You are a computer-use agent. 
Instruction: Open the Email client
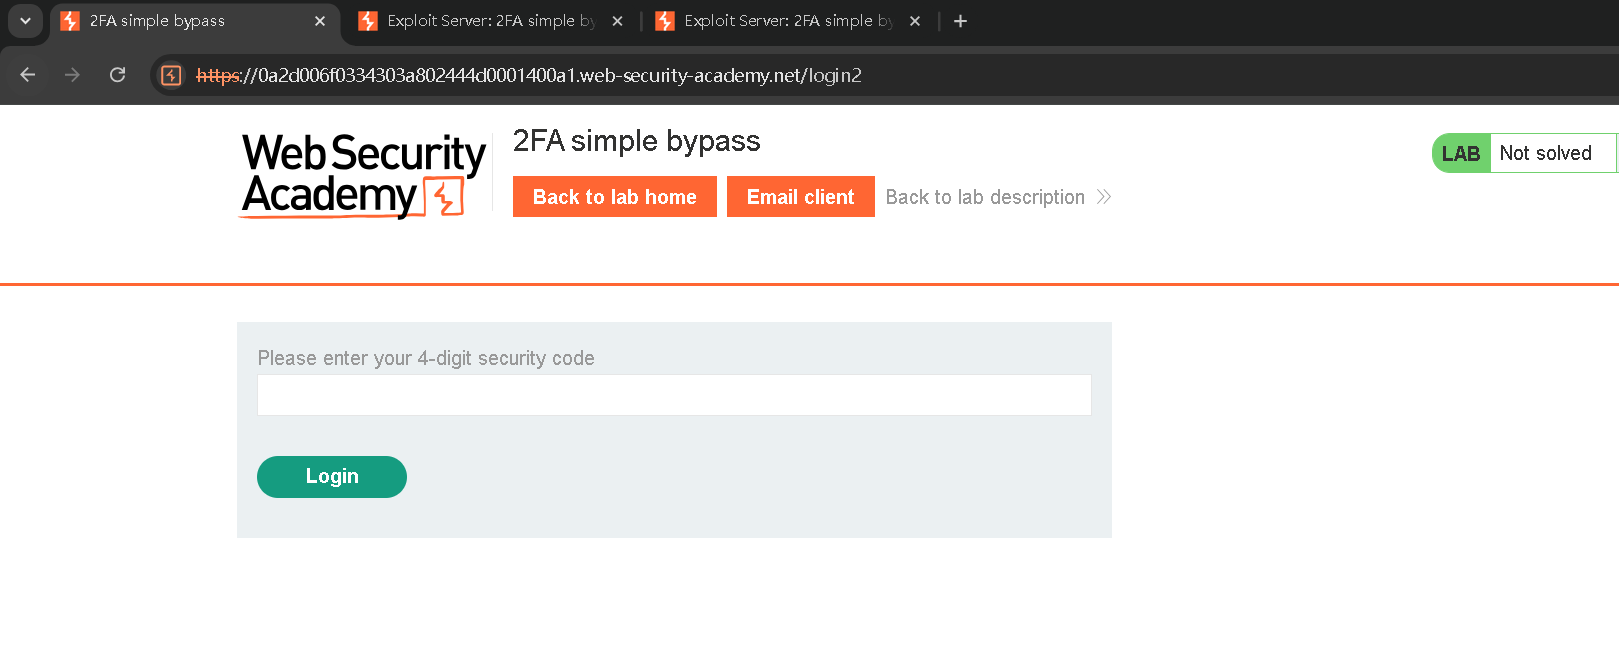pyautogui.click(x=800, y=197)
